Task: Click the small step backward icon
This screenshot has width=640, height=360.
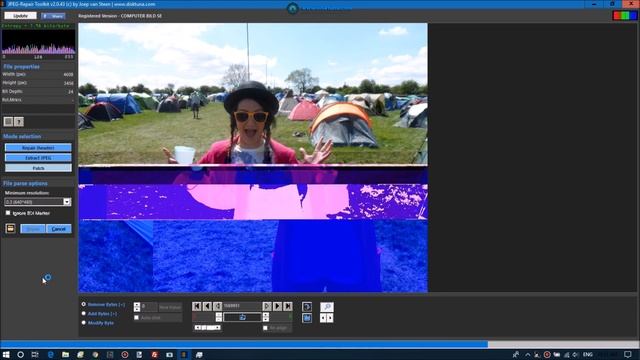Action: coord(218,306)
